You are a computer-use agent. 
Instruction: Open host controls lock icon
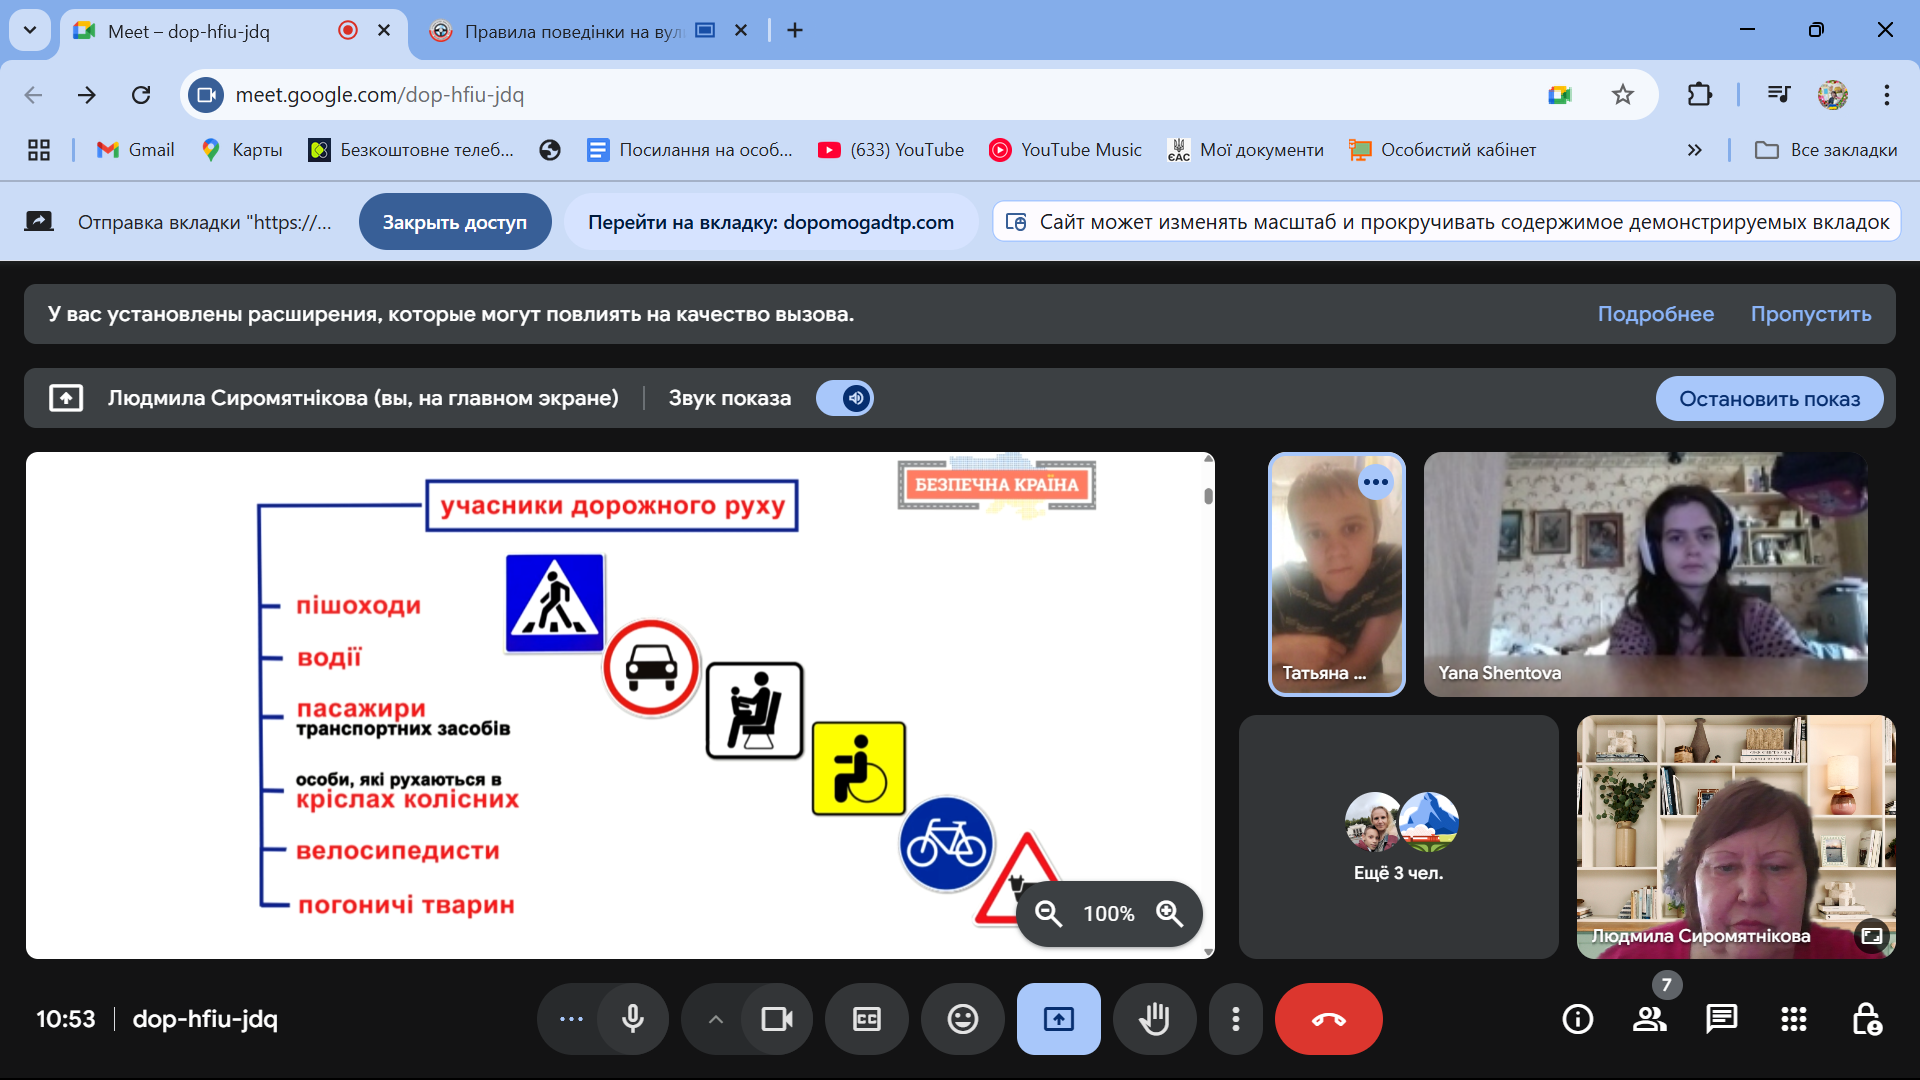click(x=1866, y=1019)
